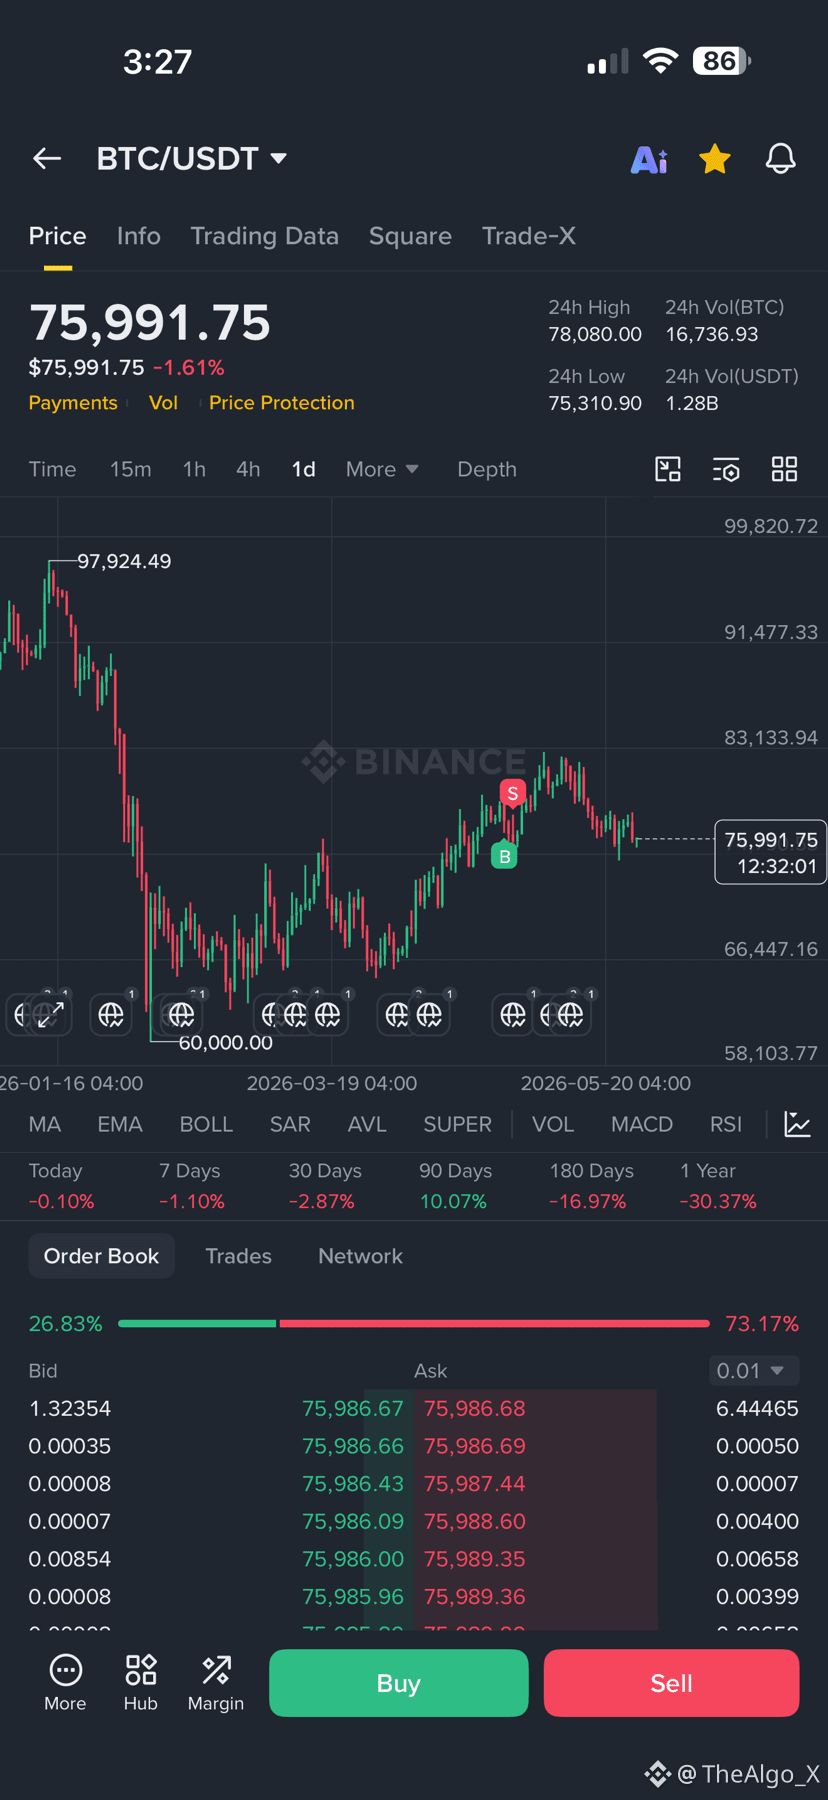Switch to the Price tab
This screenshot has height=1800, width=828.
click(57, 236)
